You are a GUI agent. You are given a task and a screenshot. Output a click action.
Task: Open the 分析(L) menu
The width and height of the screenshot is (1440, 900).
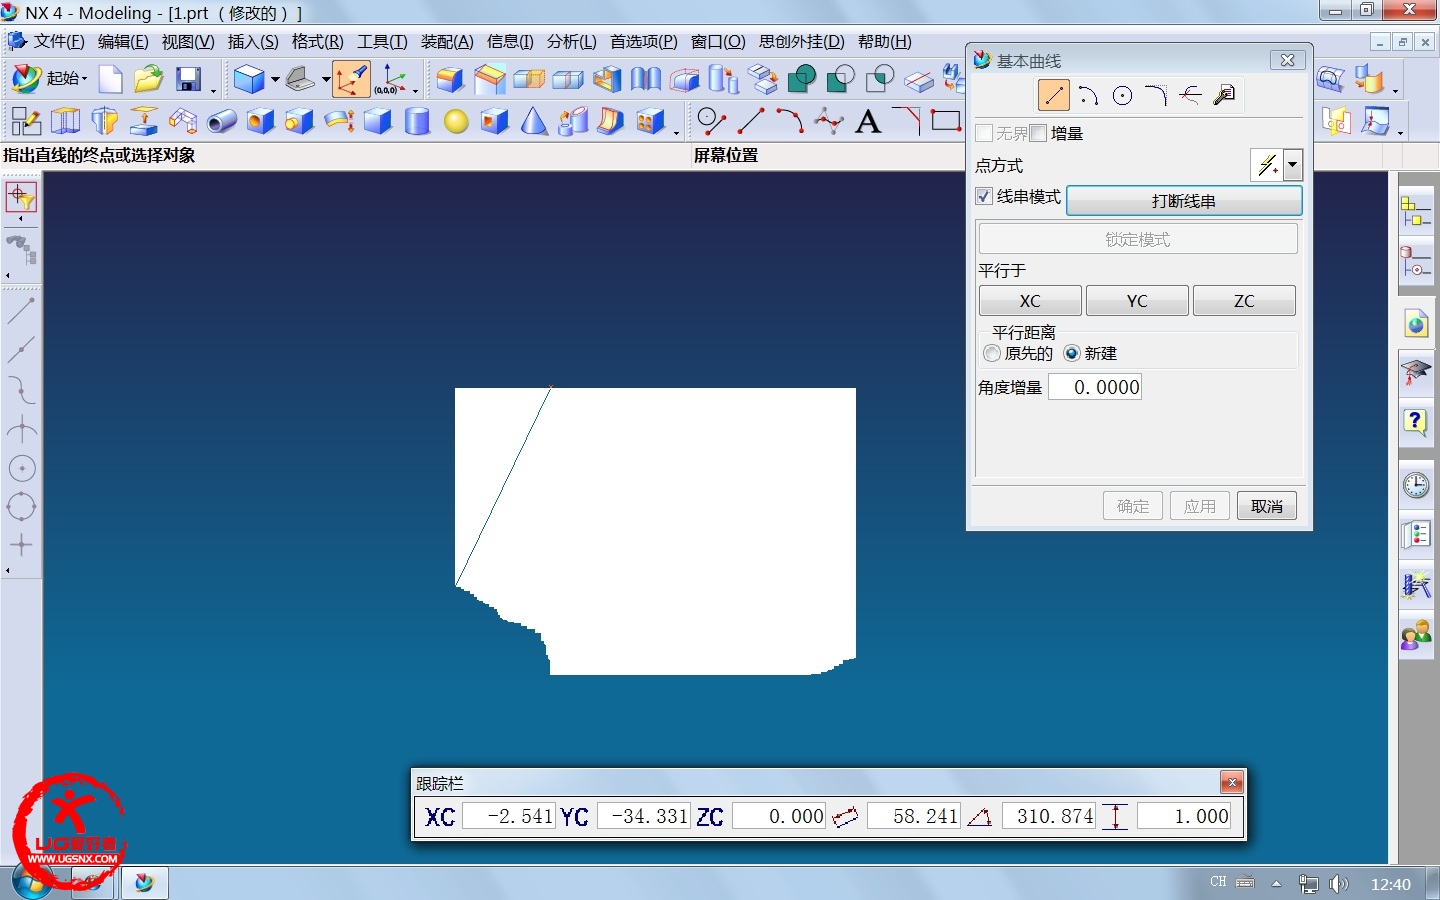click(571, 42)
